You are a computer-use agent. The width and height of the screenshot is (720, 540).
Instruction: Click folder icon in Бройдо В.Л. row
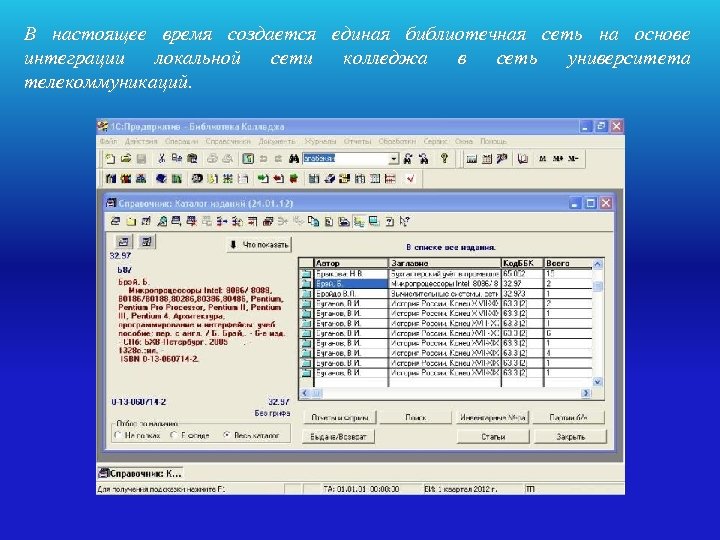[x=306, y=294]
